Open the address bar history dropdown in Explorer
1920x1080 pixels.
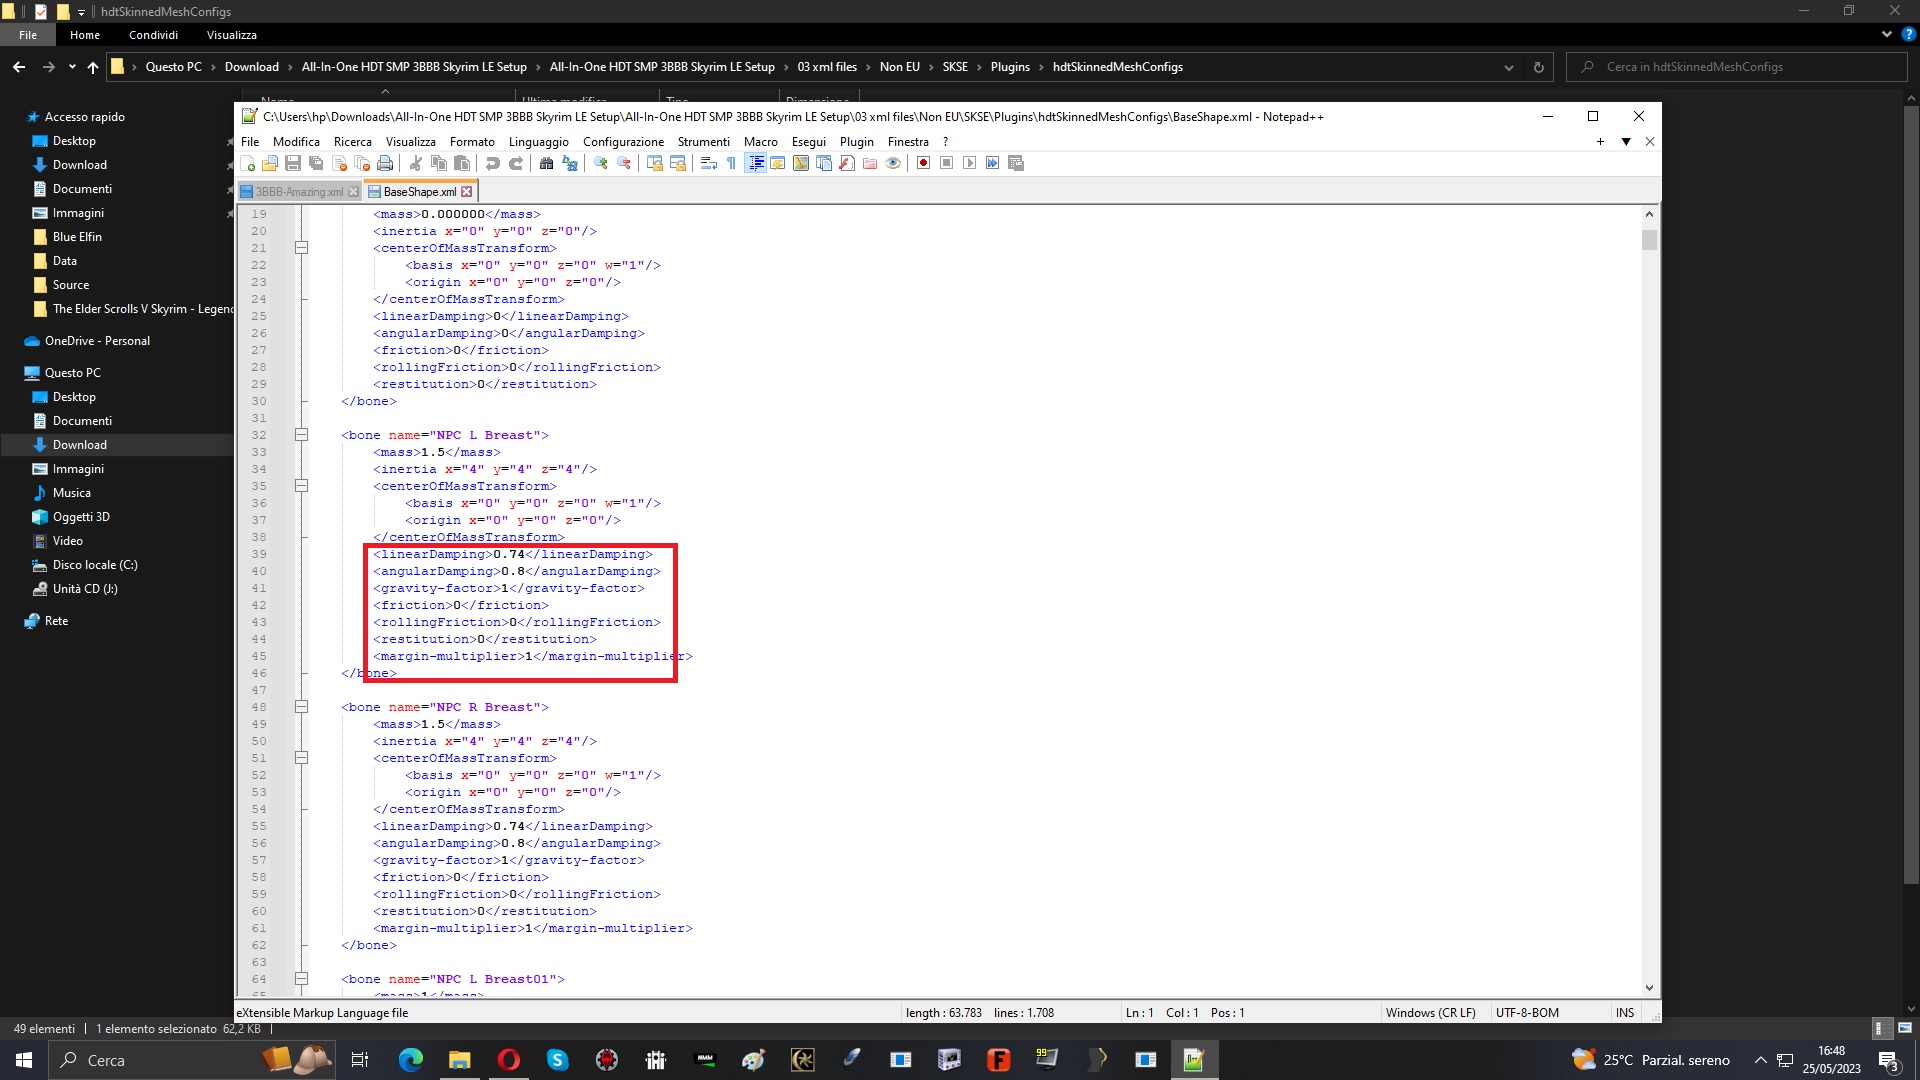coord(1508,67)
